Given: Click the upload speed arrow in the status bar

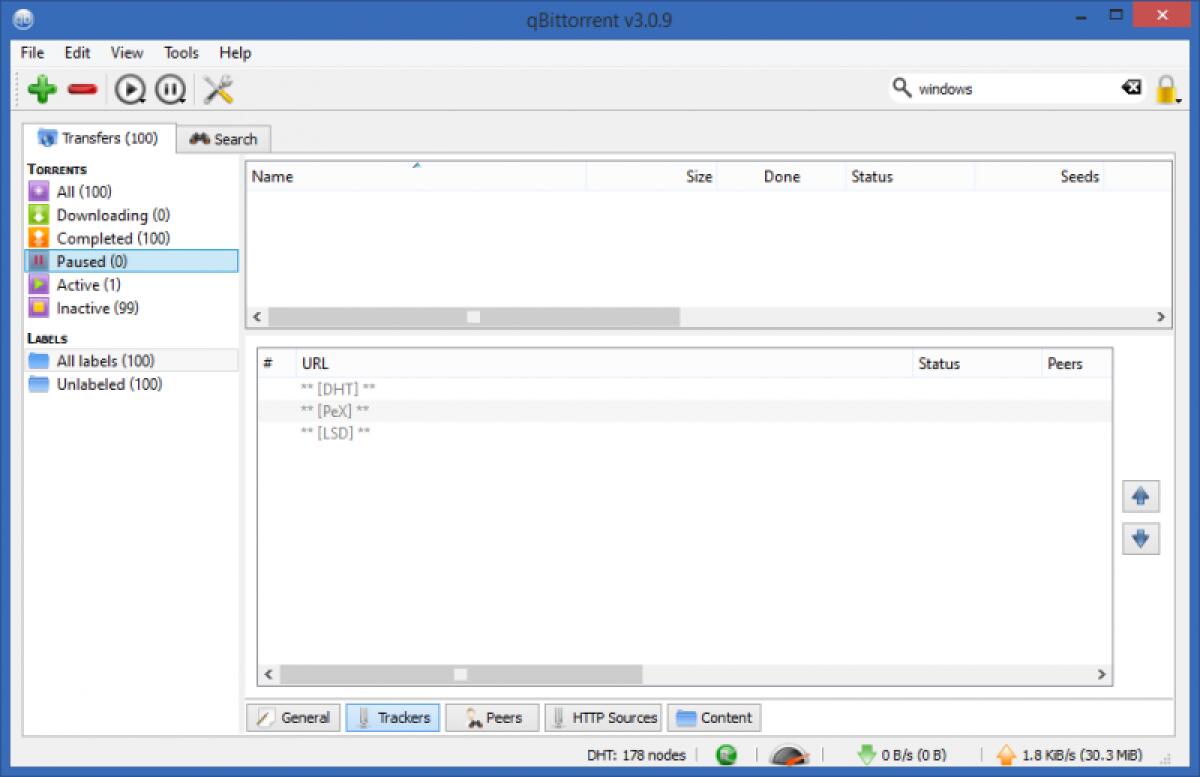Looking at the screenshot, I should pyautogui.click(x=1006, y=755).
